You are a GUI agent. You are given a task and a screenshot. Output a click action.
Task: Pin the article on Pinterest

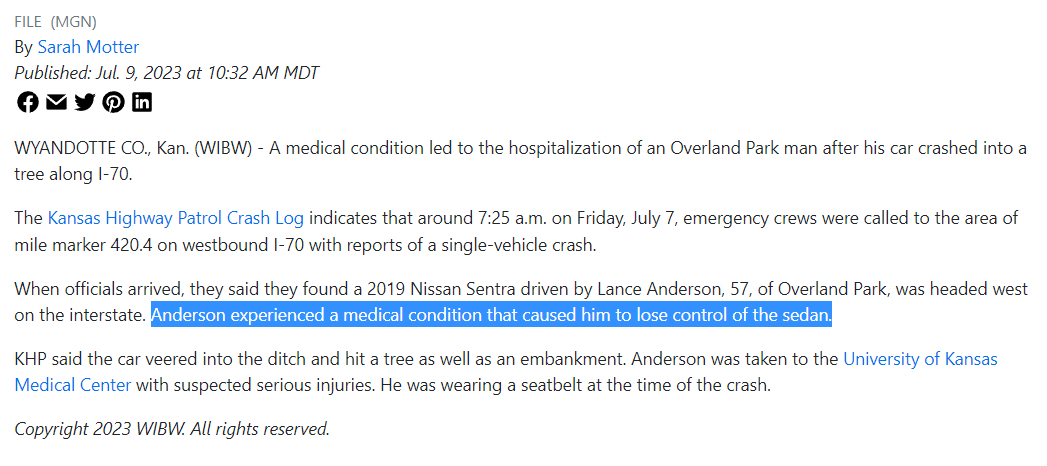(113, 102)
